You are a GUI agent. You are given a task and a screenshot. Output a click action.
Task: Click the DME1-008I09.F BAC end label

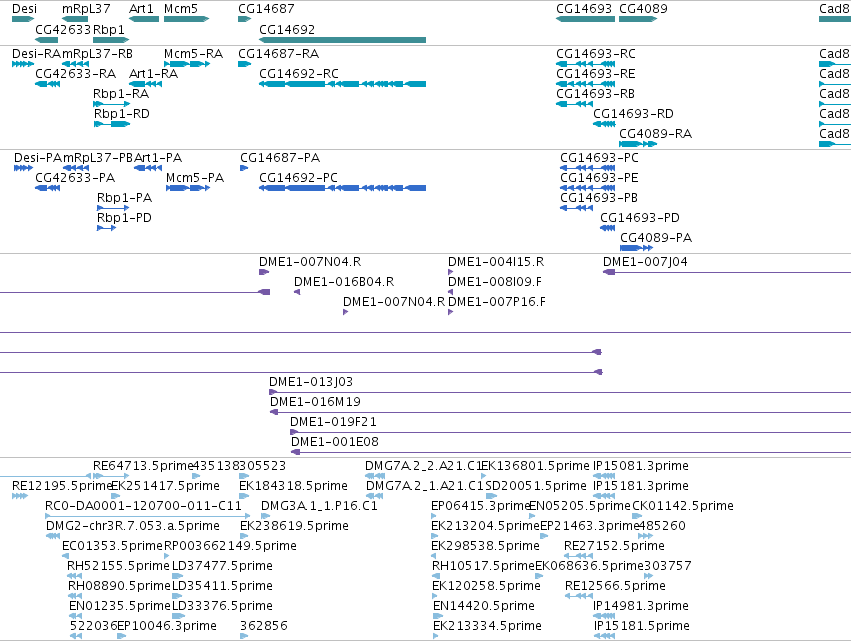pos(495,282)
